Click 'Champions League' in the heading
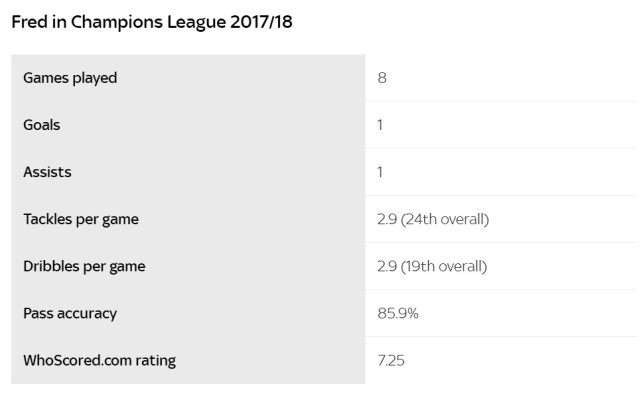The image size is (641, 394). tap(148, 22)
